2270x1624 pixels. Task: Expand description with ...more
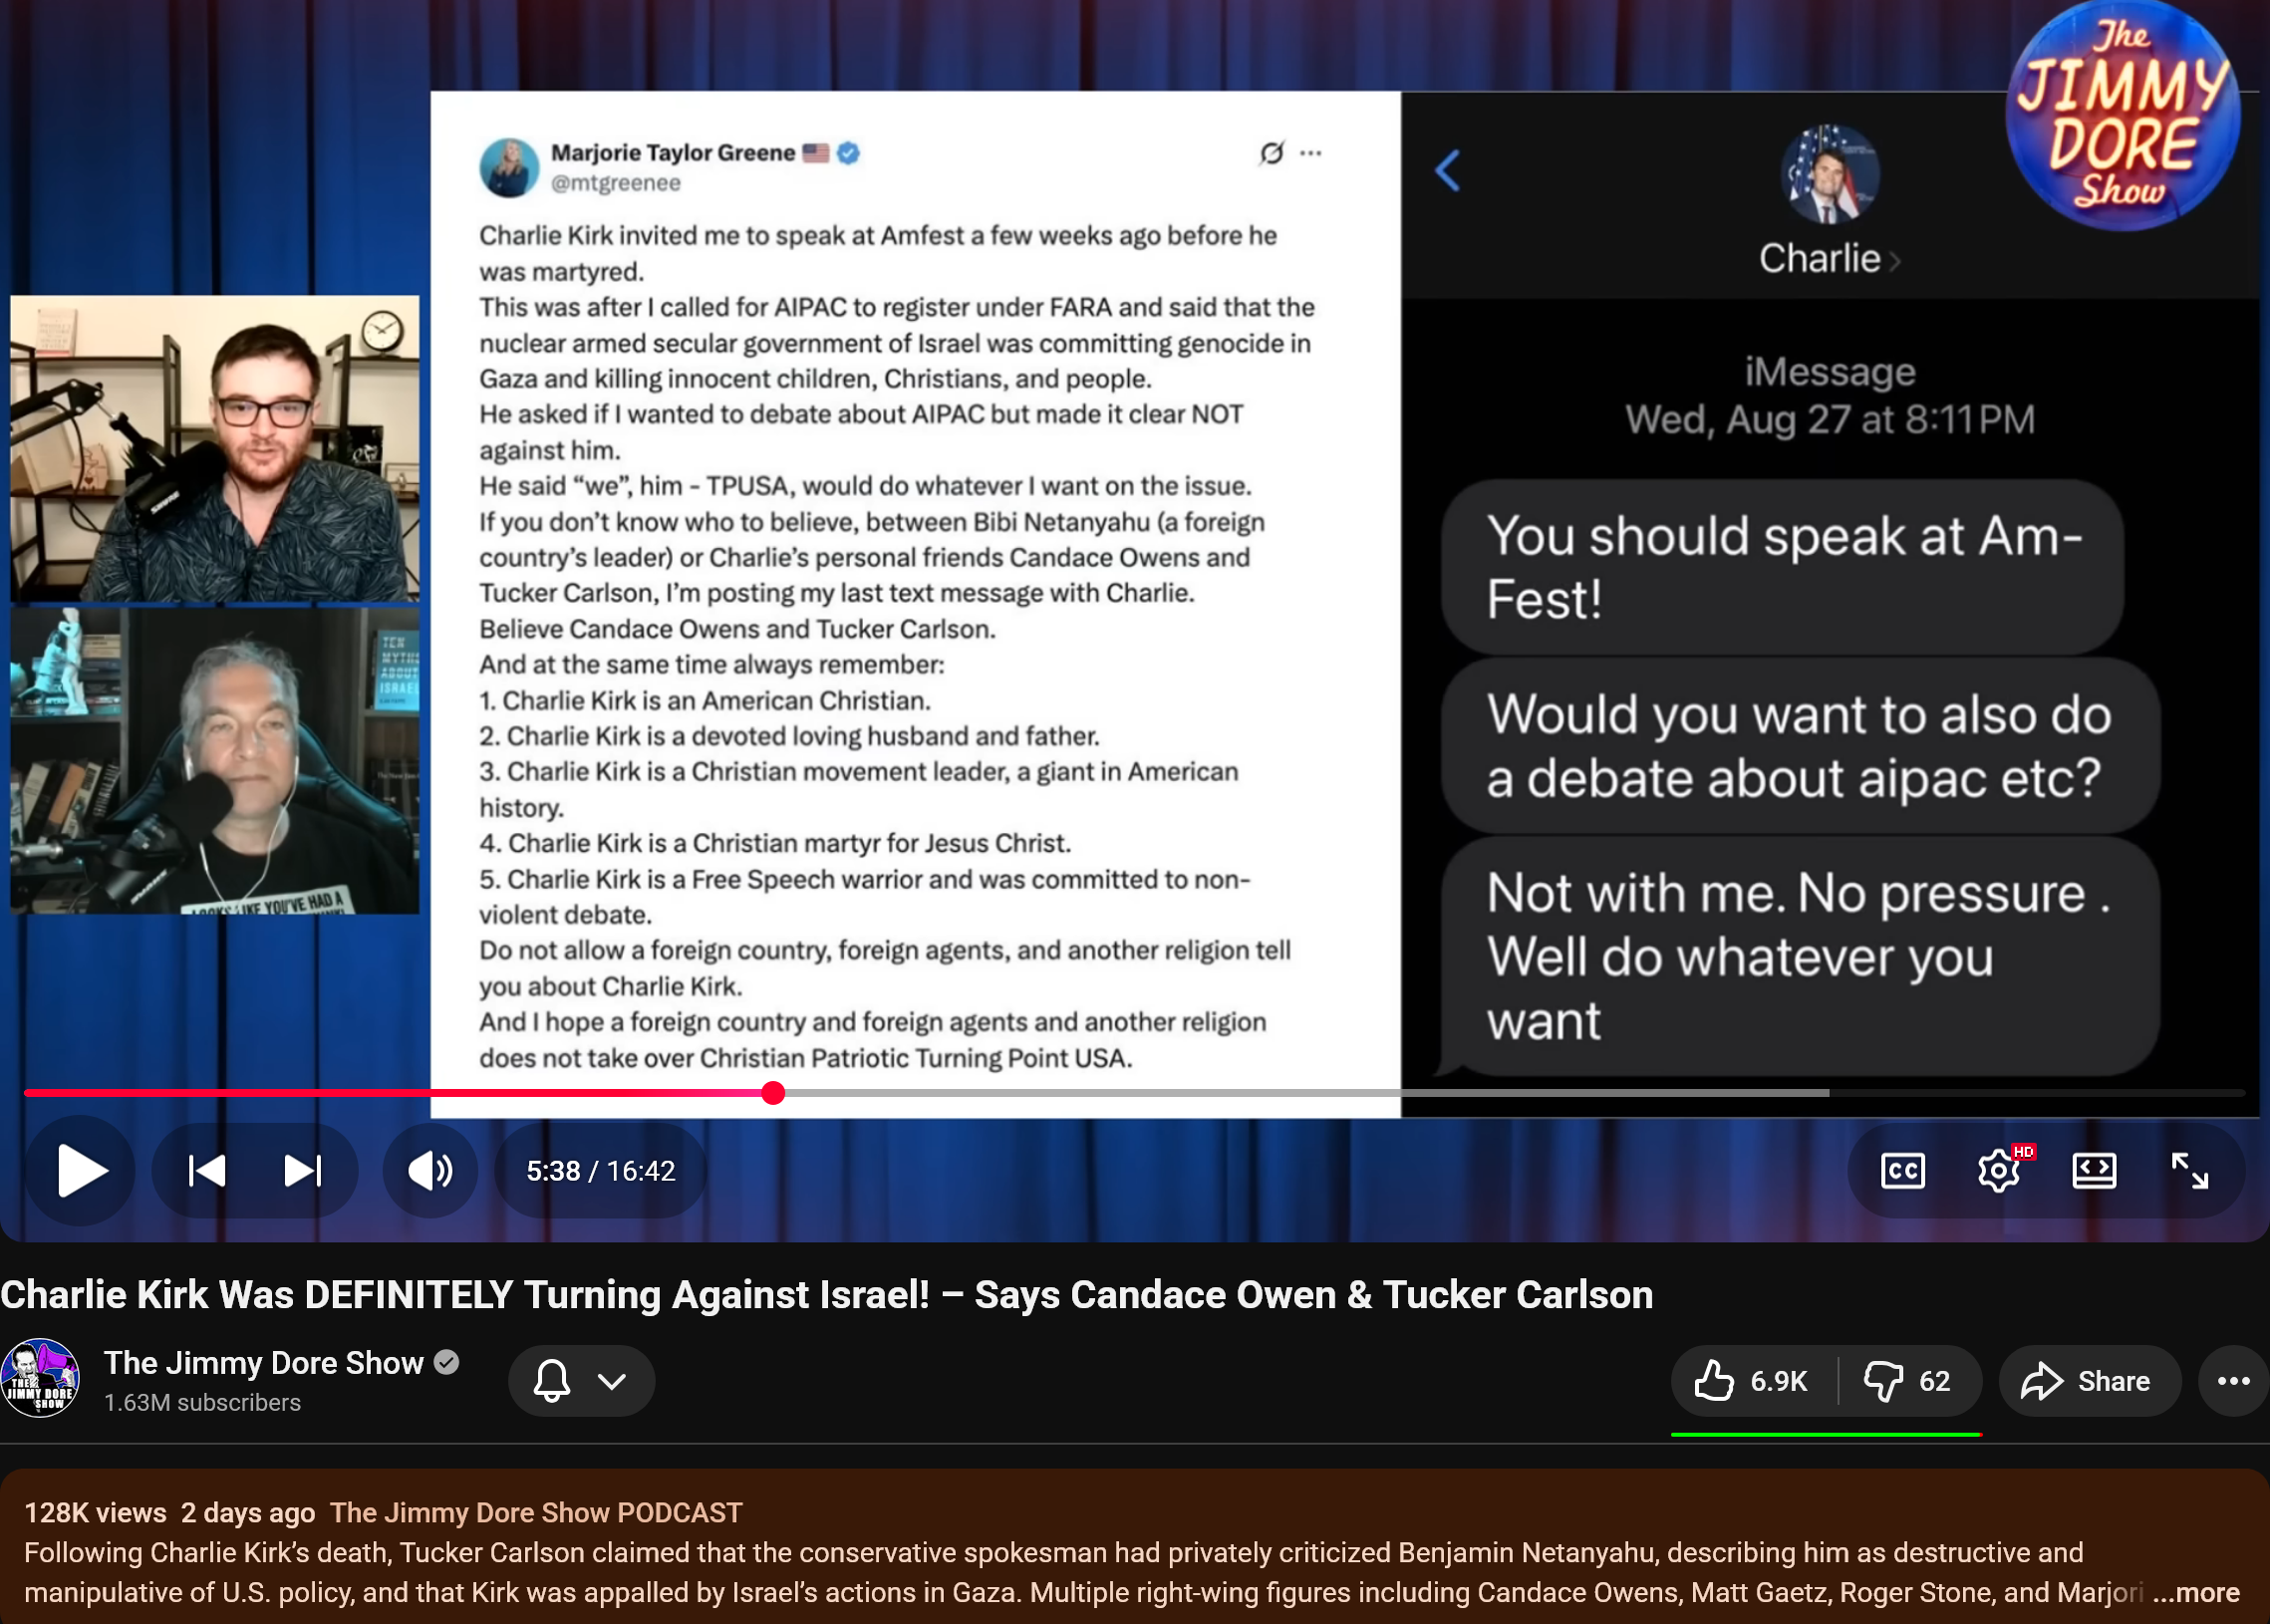(2196, 1593)
